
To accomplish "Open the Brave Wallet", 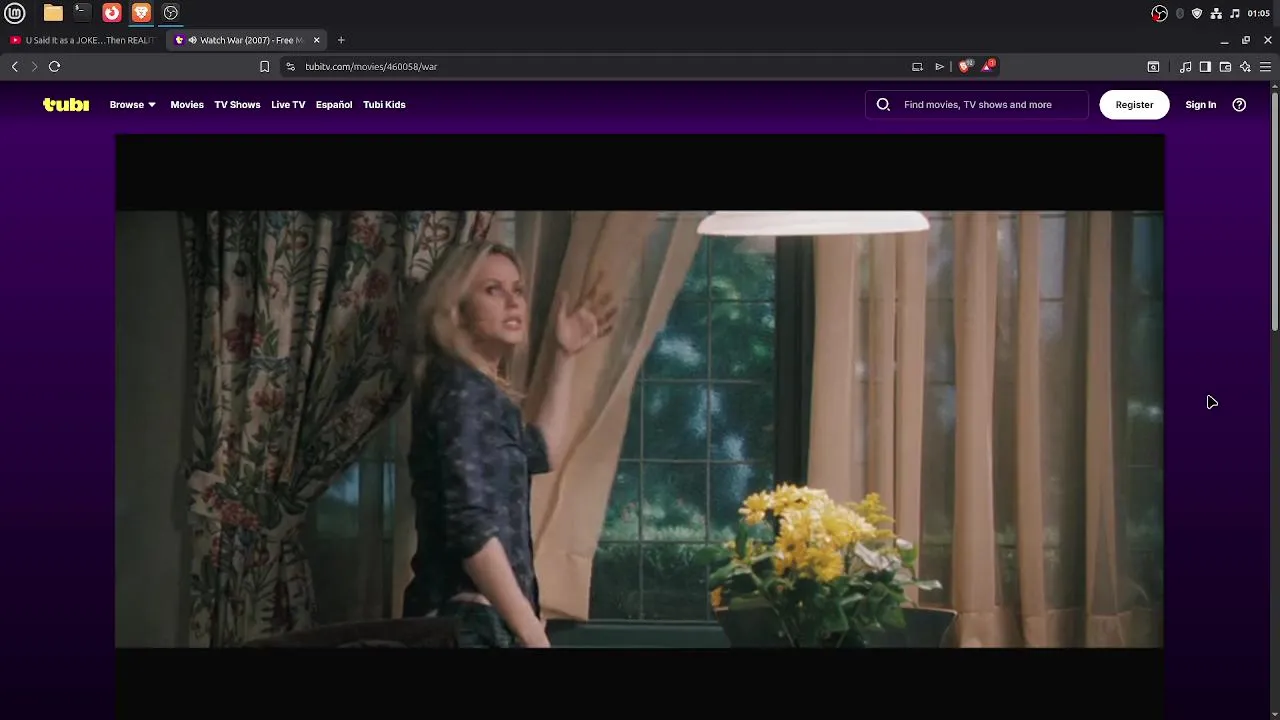I will [x=1225, y=66].
